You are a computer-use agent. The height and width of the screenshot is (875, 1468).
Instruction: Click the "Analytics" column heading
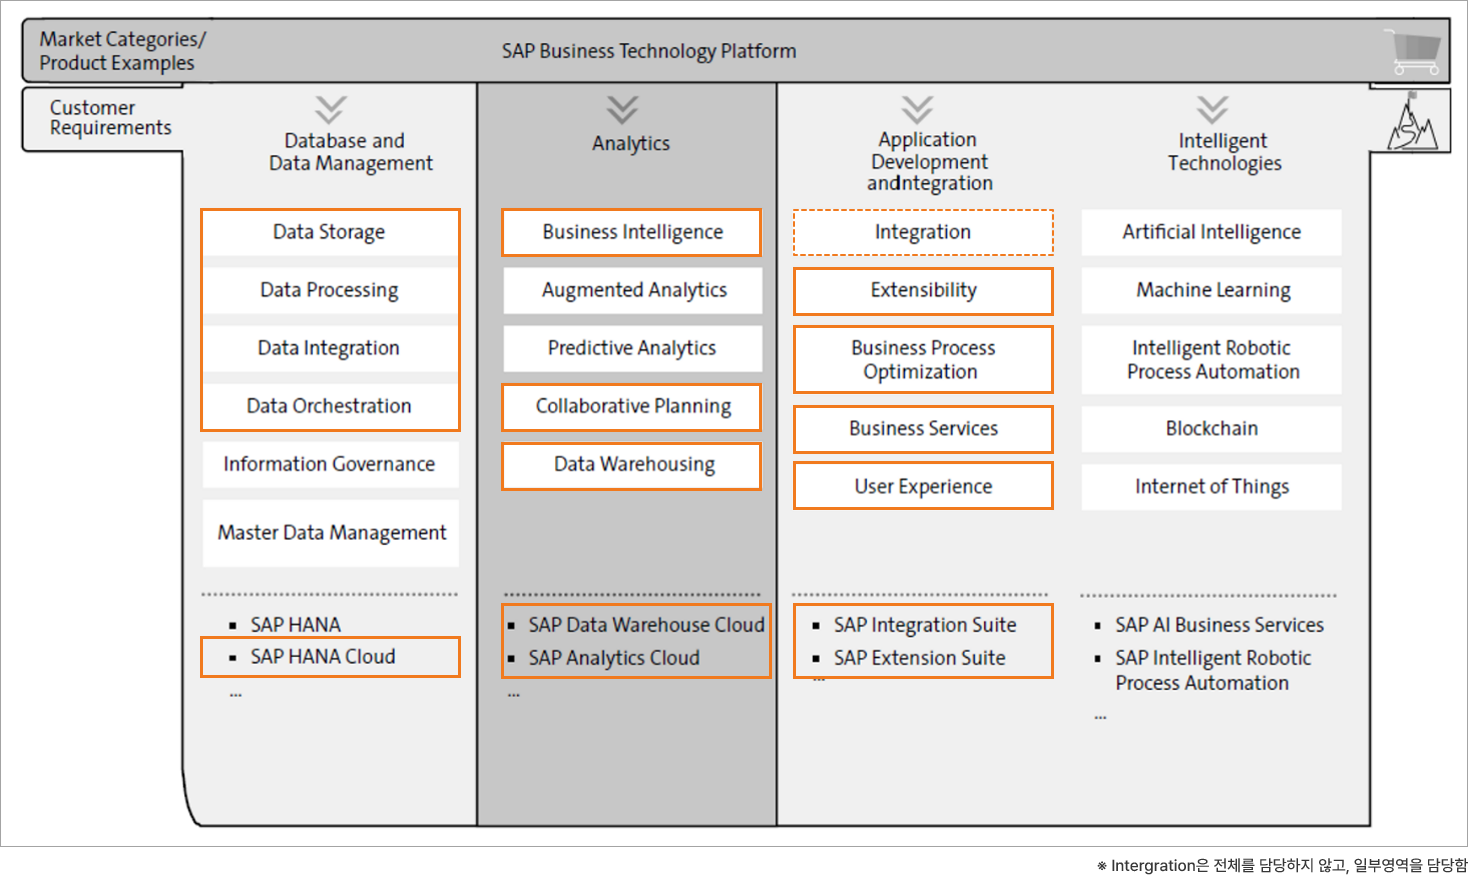pos(631,143)
